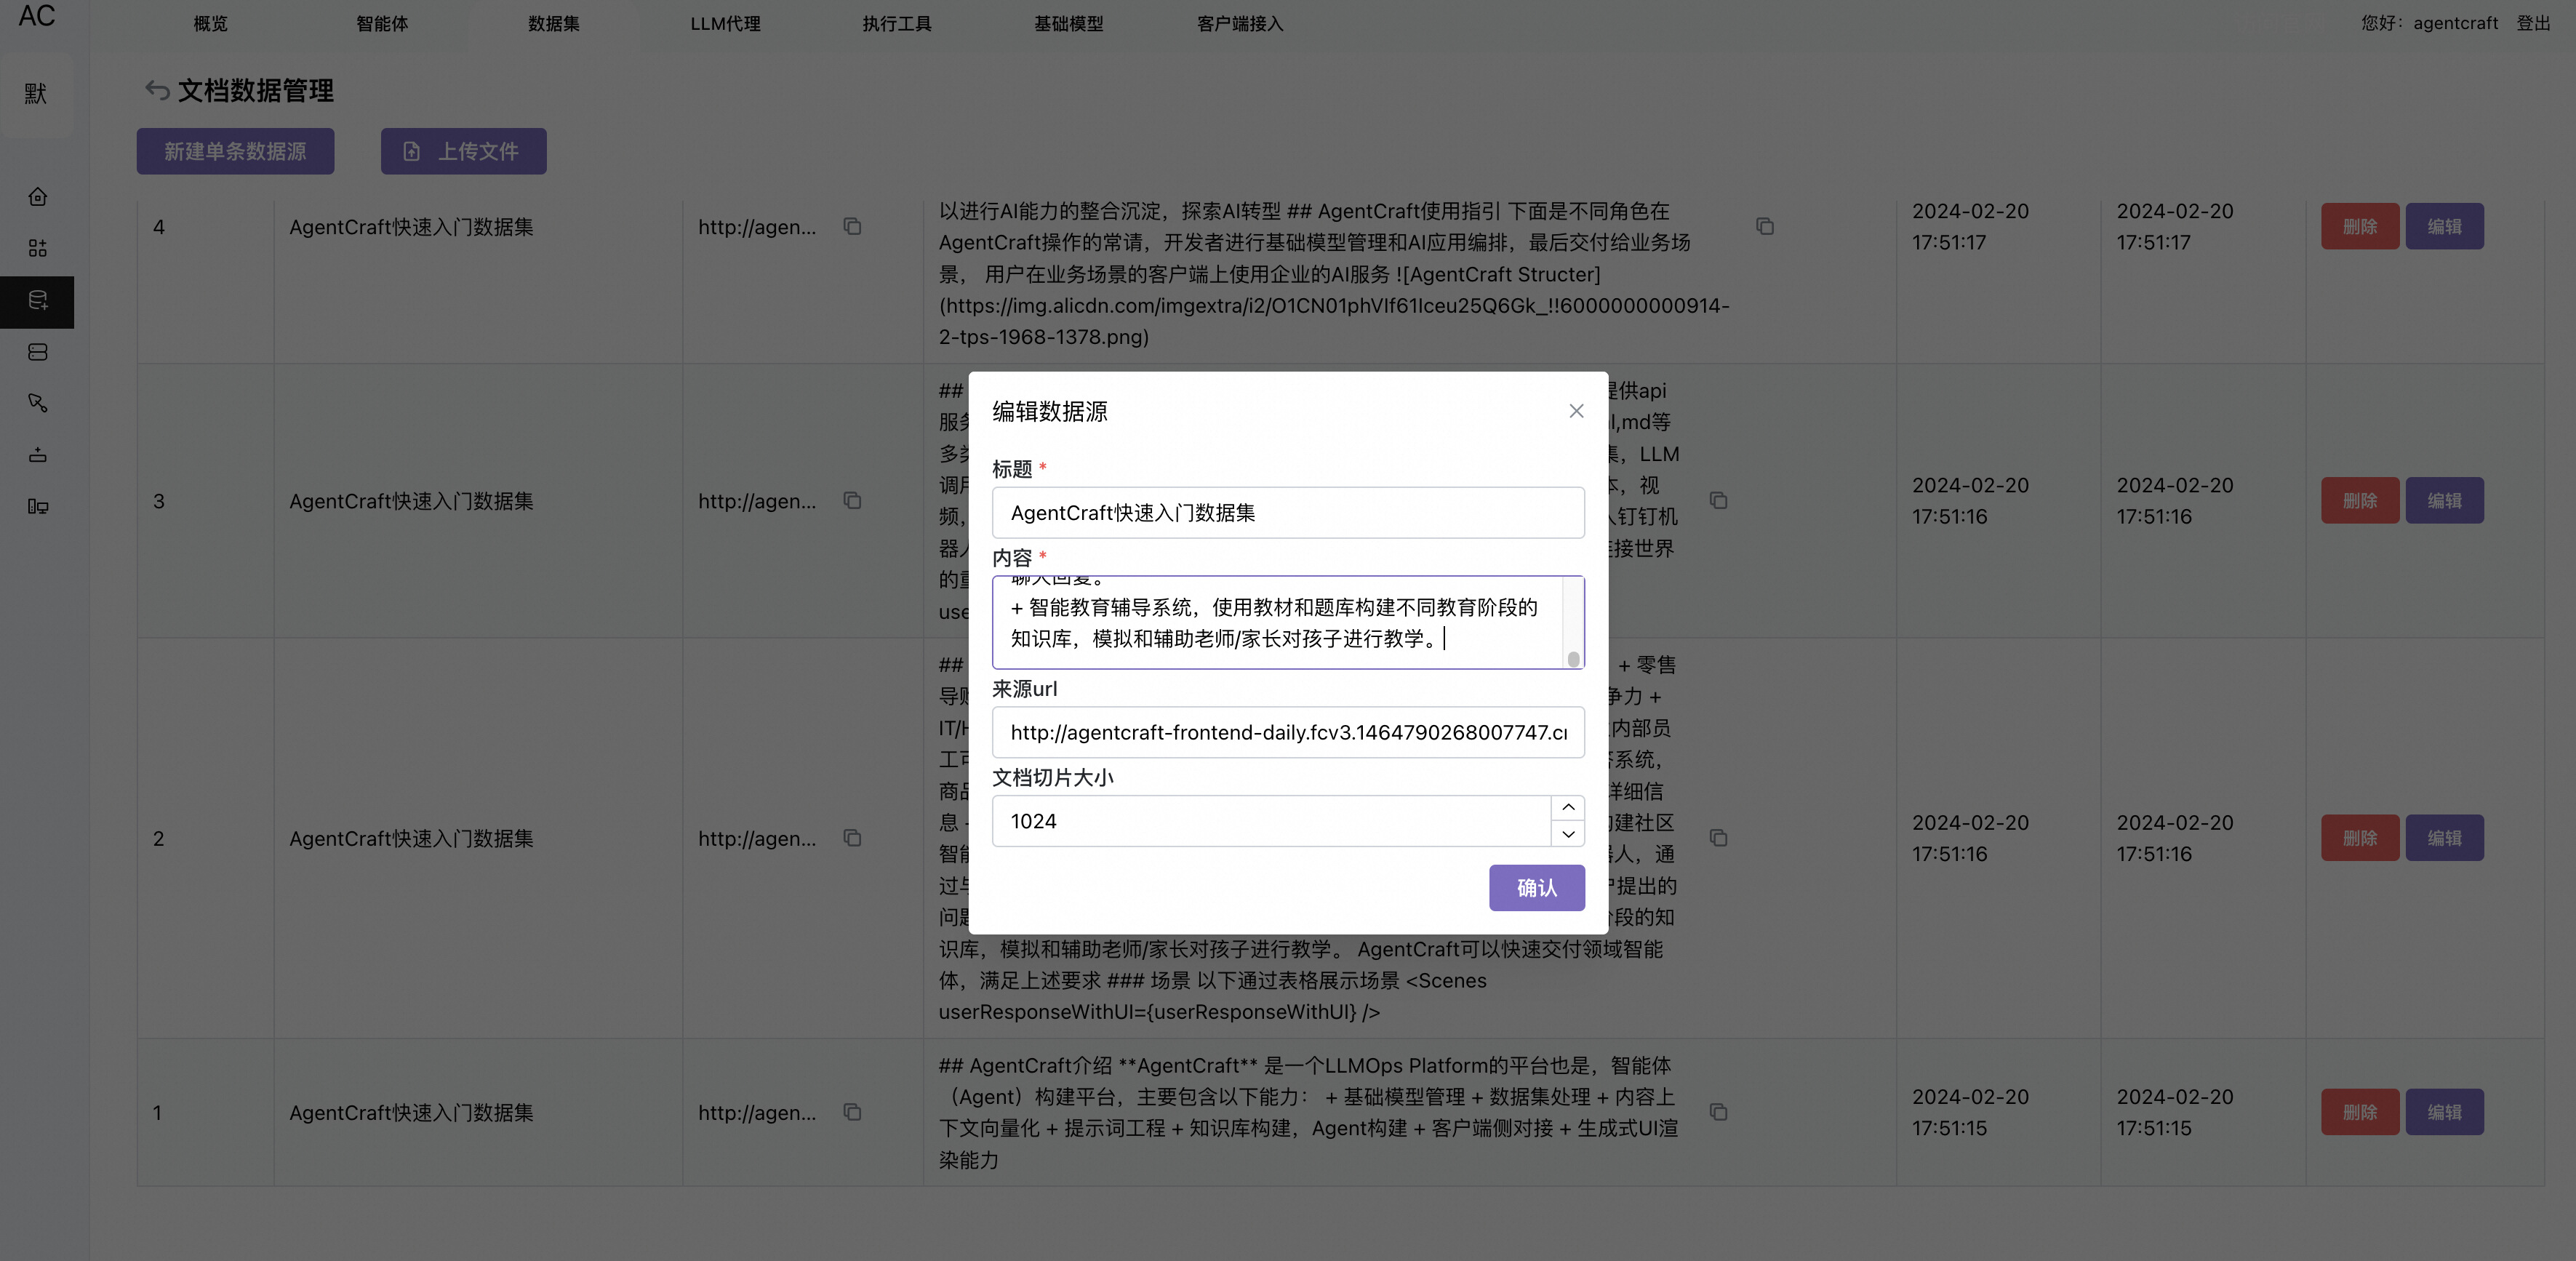Increase 文档切片大小 with up arrow
Viewport: 2576px width, 1261px height.
[x=1568, y=808]
